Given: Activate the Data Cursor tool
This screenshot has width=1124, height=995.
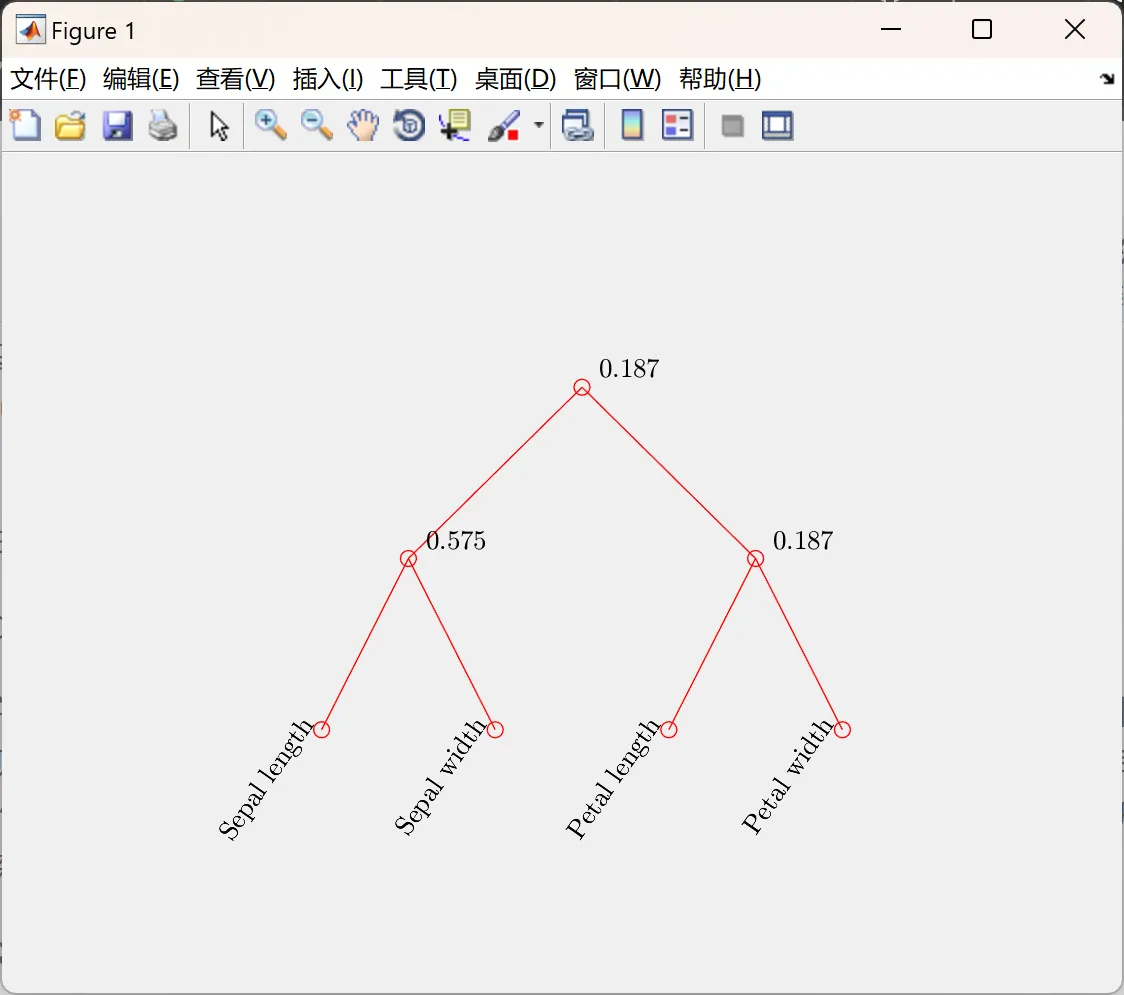Looking at the screenshot, I should point(455,125).
